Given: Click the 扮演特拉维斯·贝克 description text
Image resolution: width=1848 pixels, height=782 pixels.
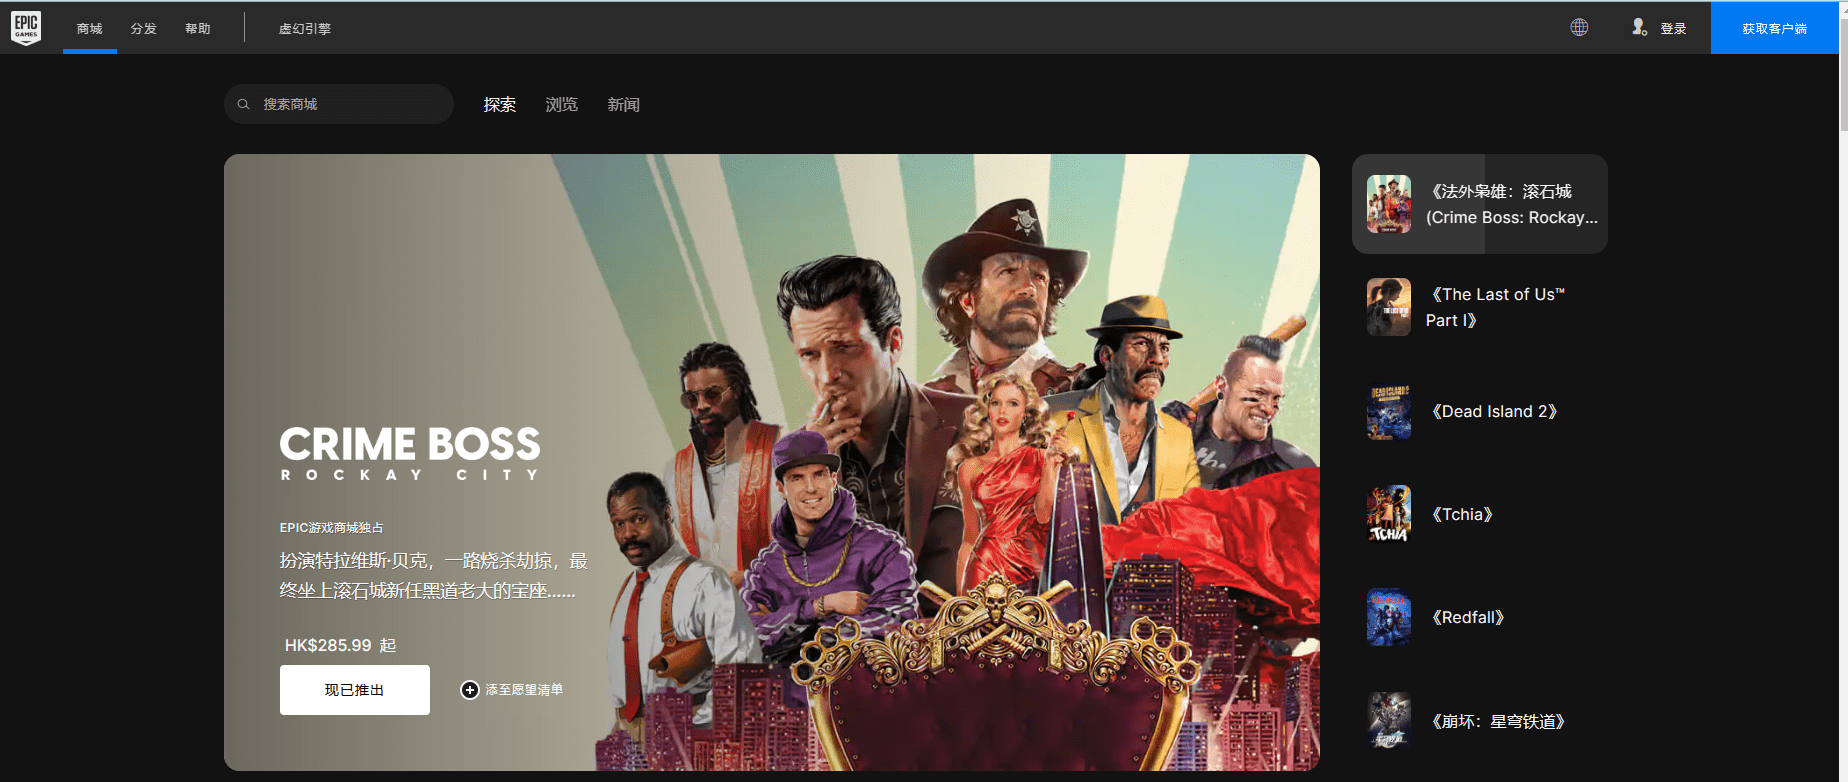Looking at the screenshot, I should 434,576.
